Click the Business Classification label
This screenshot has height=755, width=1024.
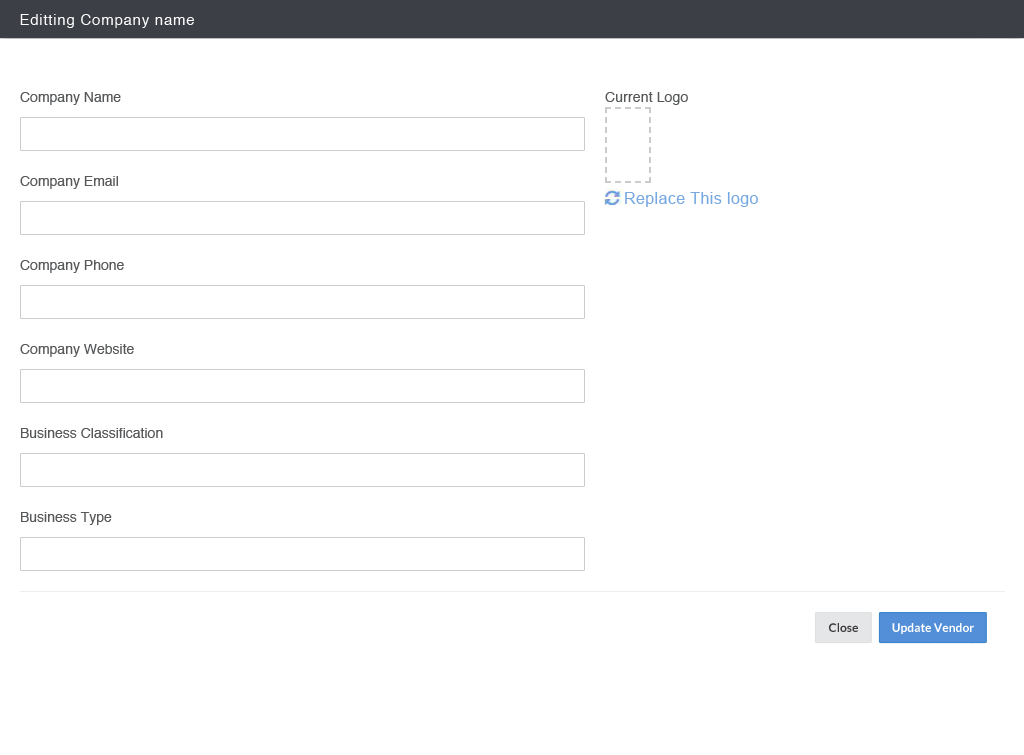(x=91, y=433)
